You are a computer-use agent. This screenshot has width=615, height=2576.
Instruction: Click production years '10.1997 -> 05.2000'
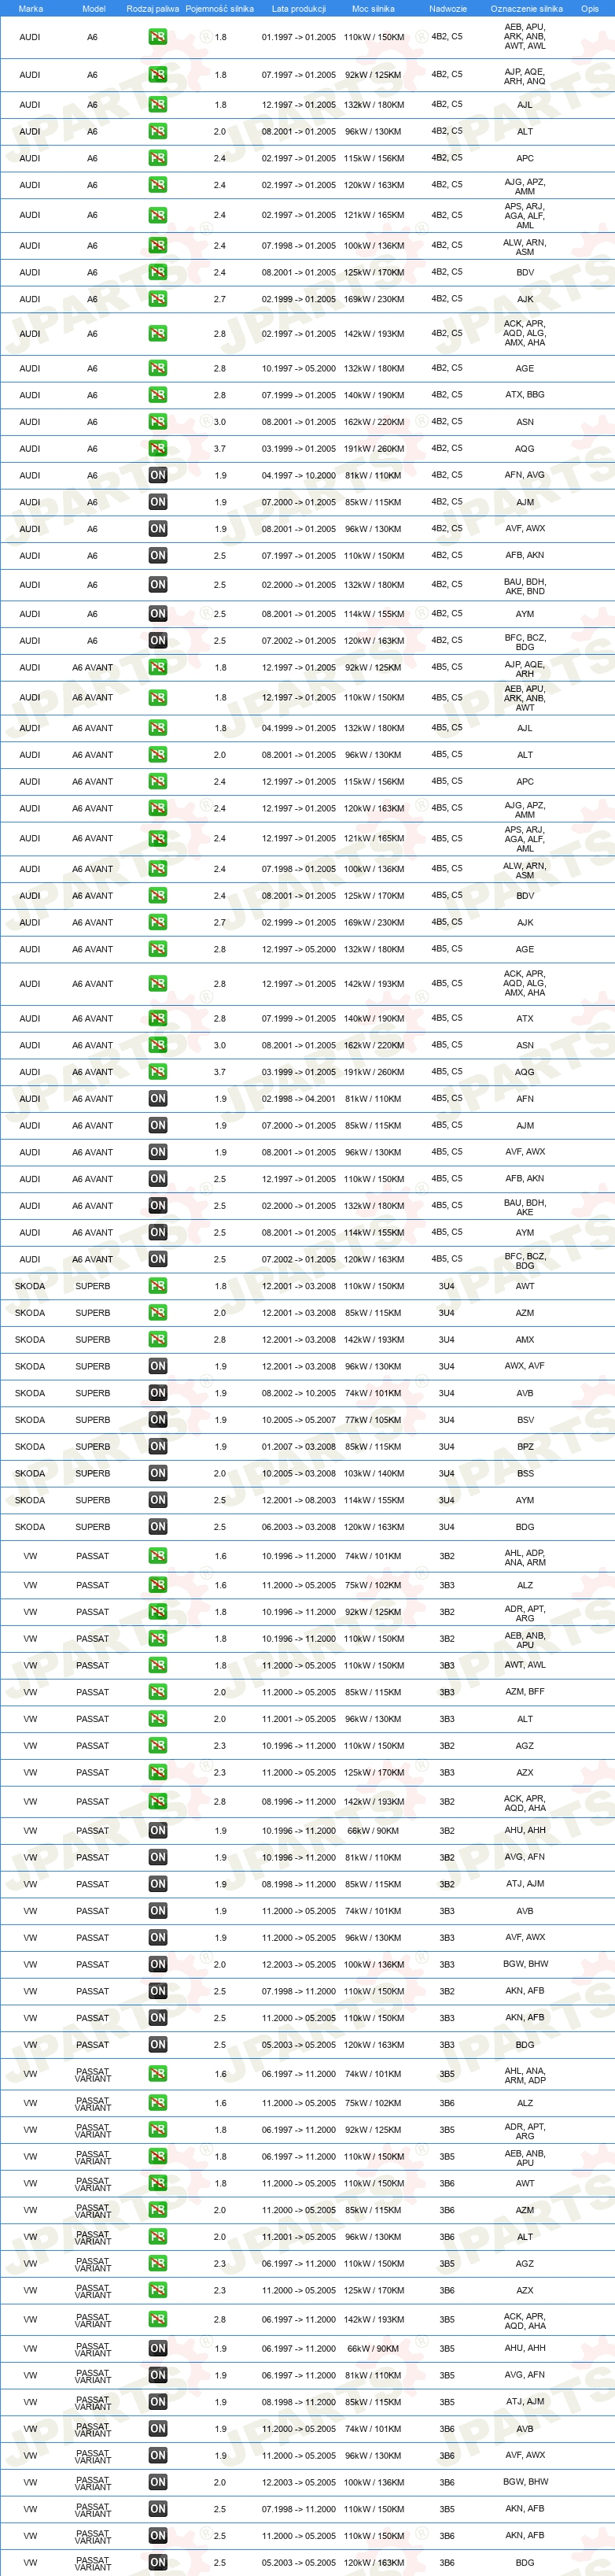pos(299,369)
